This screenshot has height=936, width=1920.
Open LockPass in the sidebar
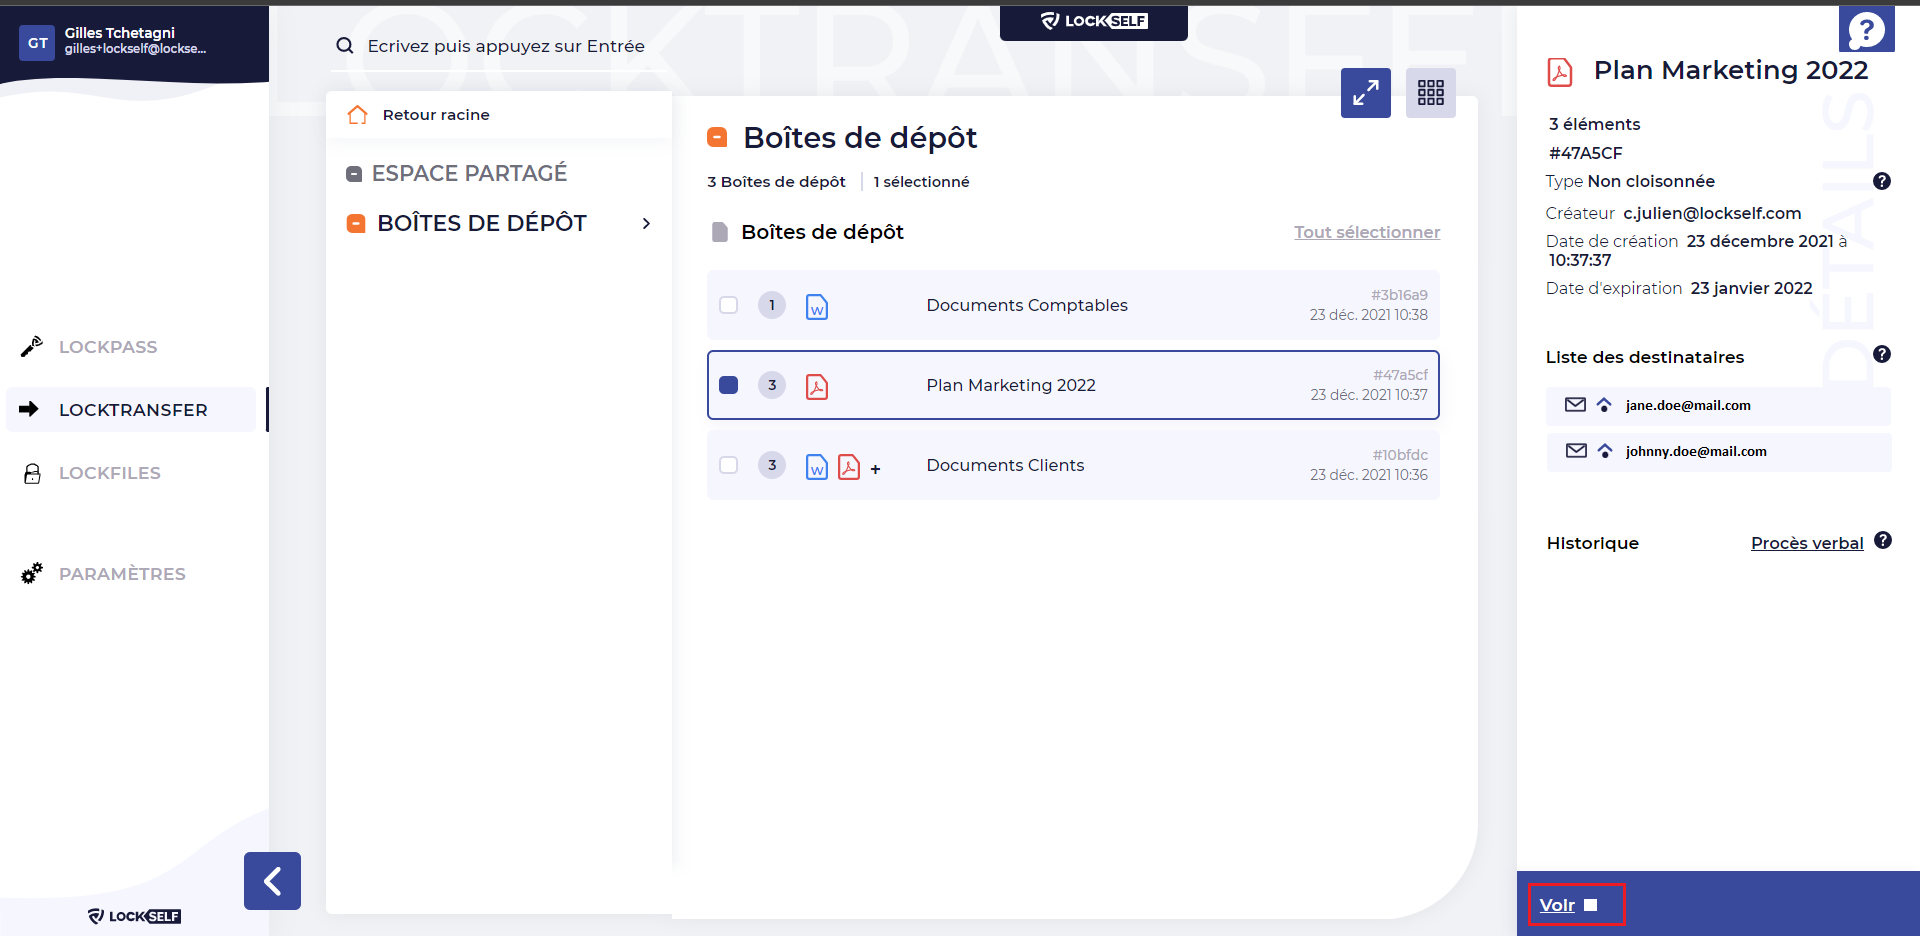tap(108, 347)
